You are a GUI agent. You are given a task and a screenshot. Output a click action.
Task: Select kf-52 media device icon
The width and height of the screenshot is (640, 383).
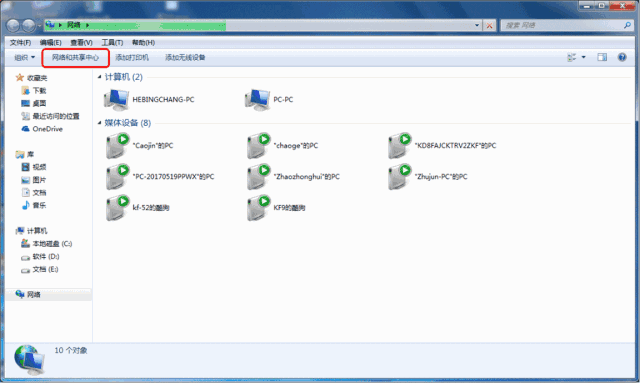(x=118, y=208)
